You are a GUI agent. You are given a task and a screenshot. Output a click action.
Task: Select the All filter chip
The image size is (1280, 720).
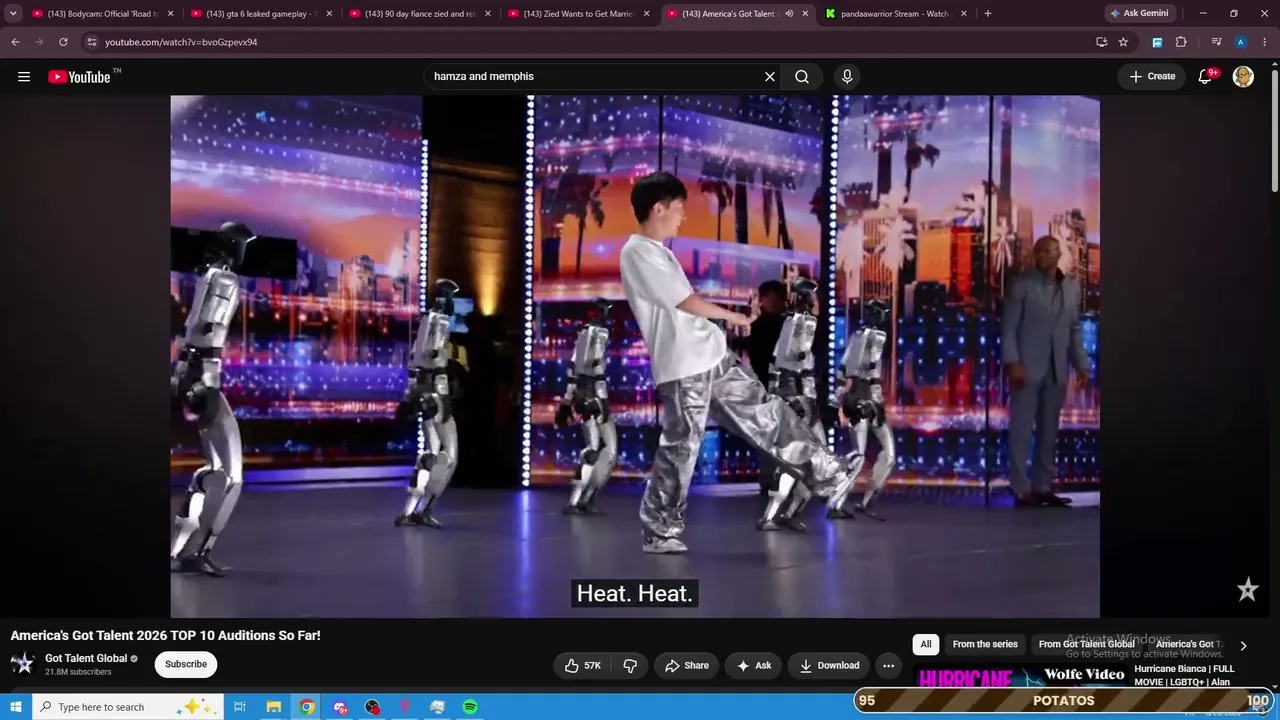[926, 645]
